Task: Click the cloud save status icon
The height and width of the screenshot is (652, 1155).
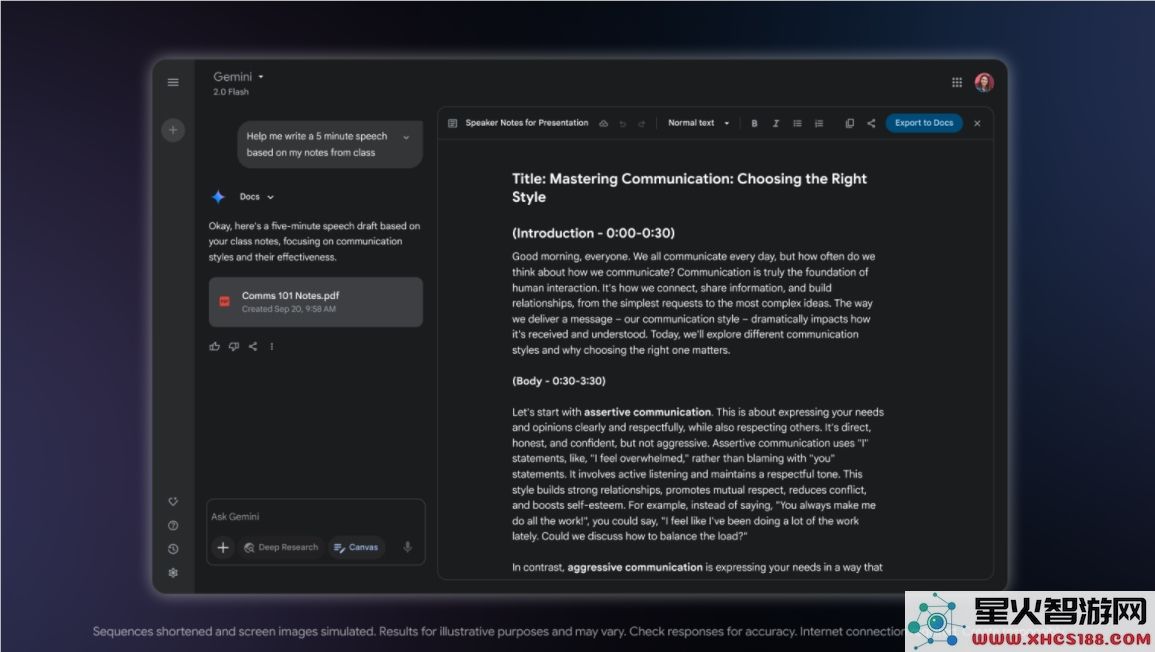Action: click(x=603, y=123)
